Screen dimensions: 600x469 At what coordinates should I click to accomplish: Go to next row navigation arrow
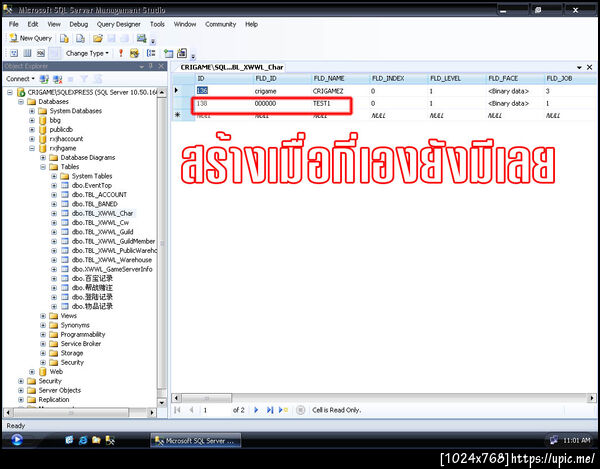(x=256, y=410)
